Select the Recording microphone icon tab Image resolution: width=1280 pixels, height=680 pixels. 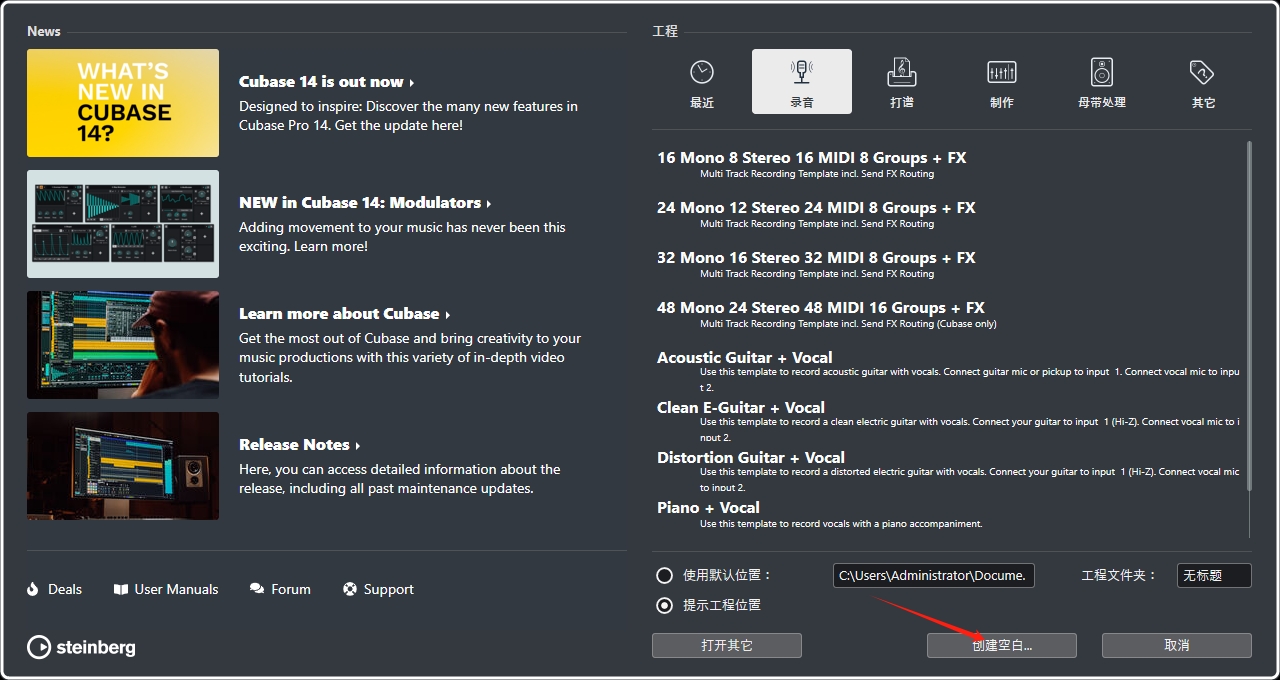[x=802, y=72]
